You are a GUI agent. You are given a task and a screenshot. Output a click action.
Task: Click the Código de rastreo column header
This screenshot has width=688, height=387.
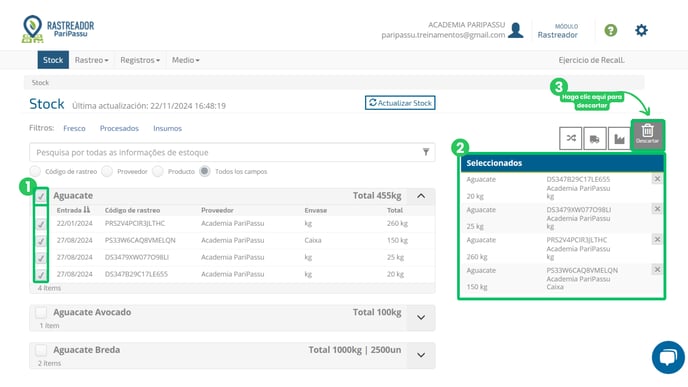coord(132,210)
